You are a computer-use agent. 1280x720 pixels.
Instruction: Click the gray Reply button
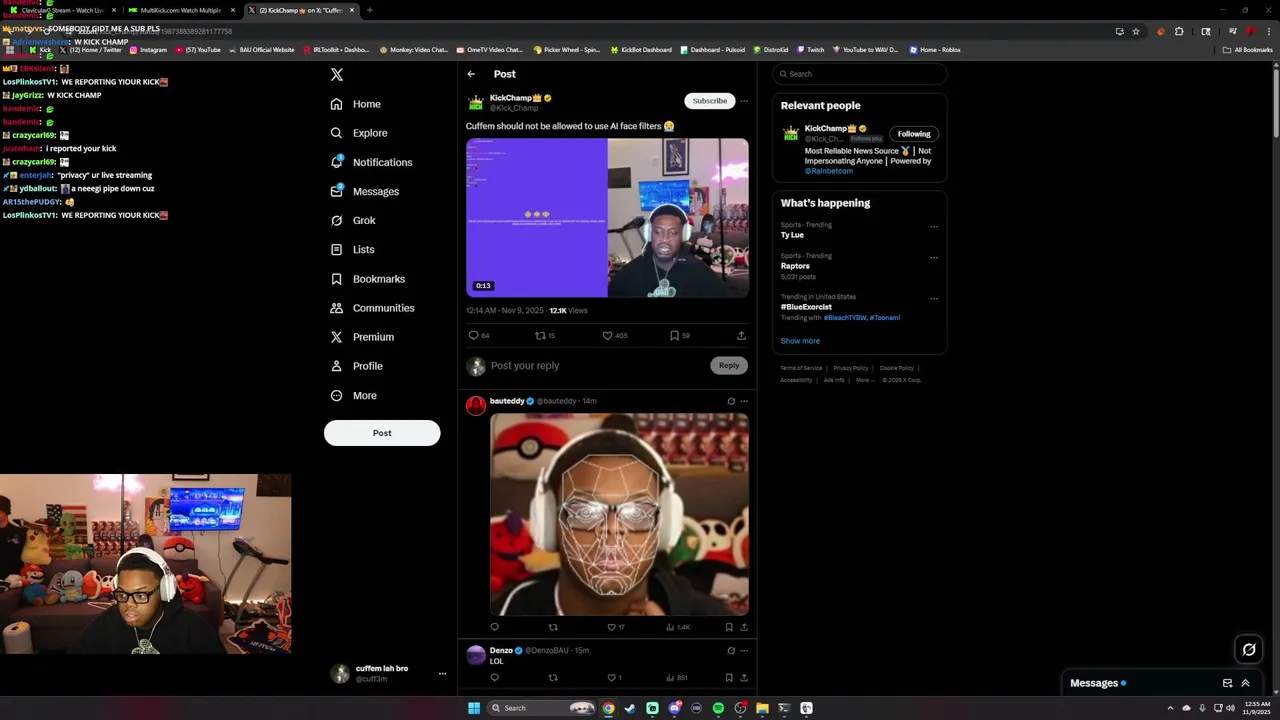click(x=729, y=365)
